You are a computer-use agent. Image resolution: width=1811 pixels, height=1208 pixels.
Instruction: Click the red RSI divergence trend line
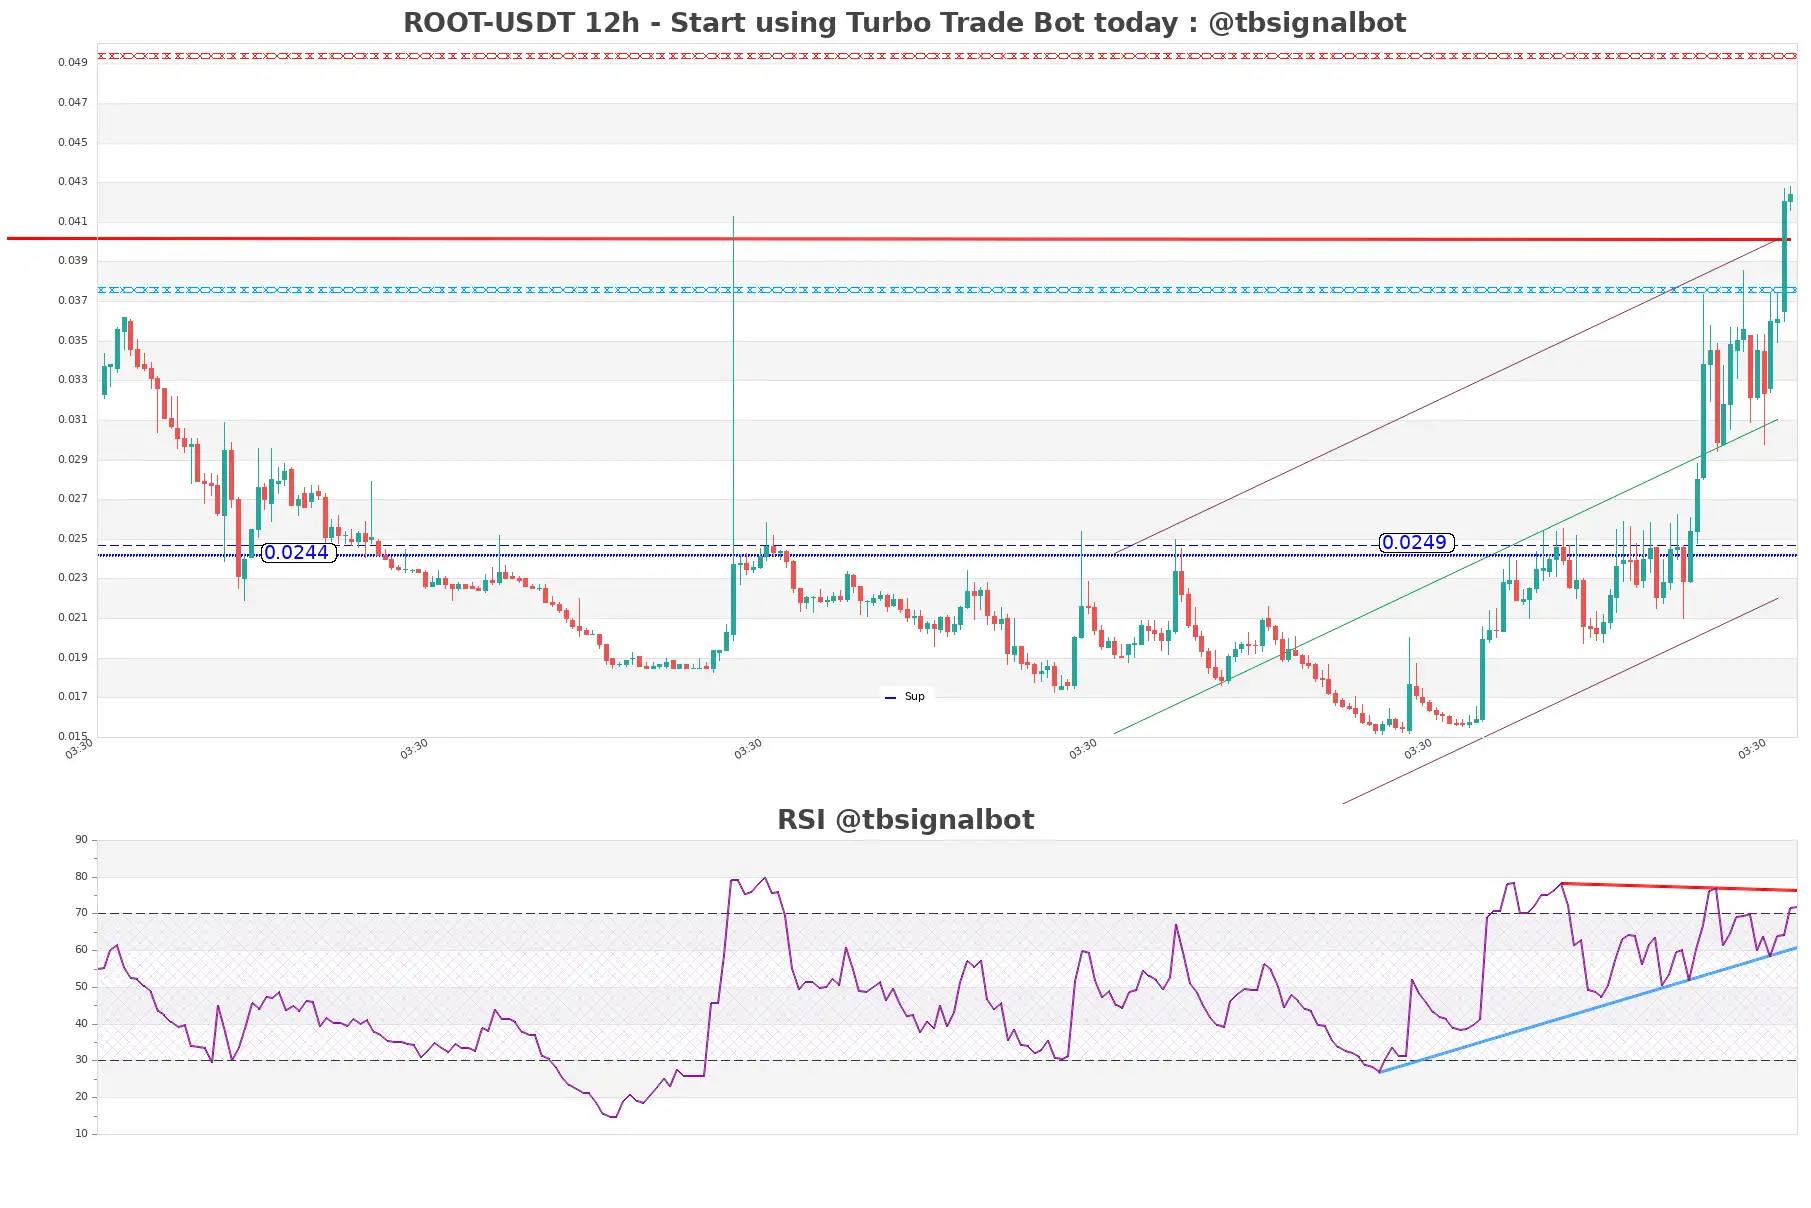click(1679, 887)
